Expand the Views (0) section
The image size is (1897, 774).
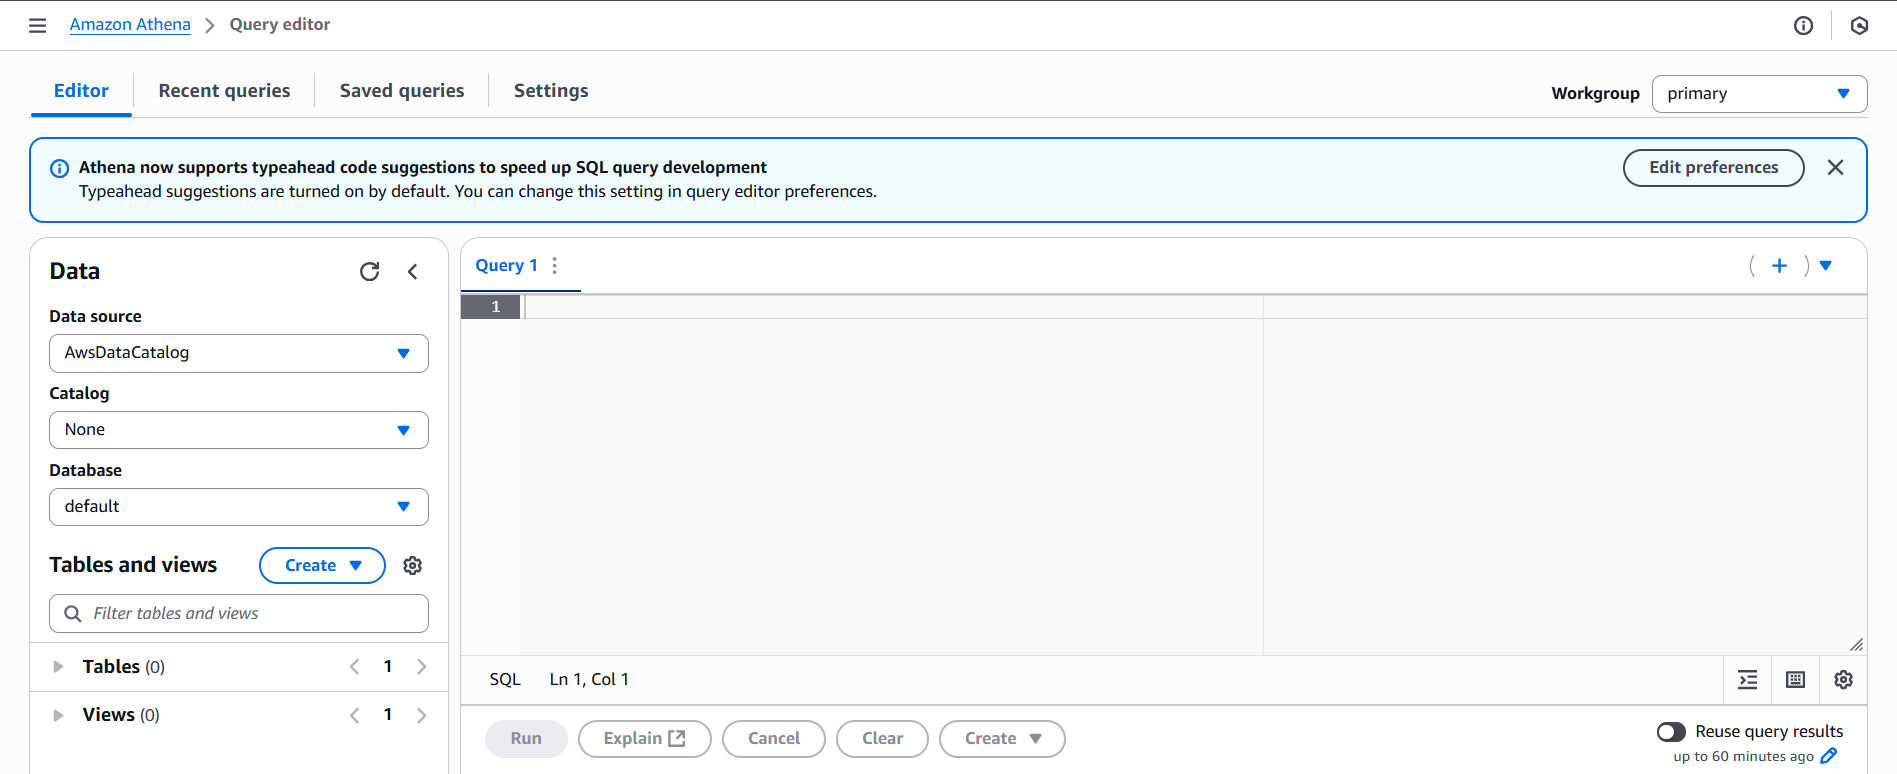(58, 715)
